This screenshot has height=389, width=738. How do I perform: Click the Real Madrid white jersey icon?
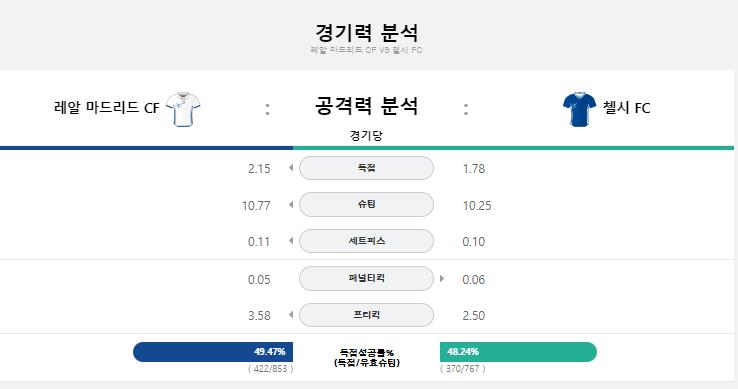click(183, 109)
